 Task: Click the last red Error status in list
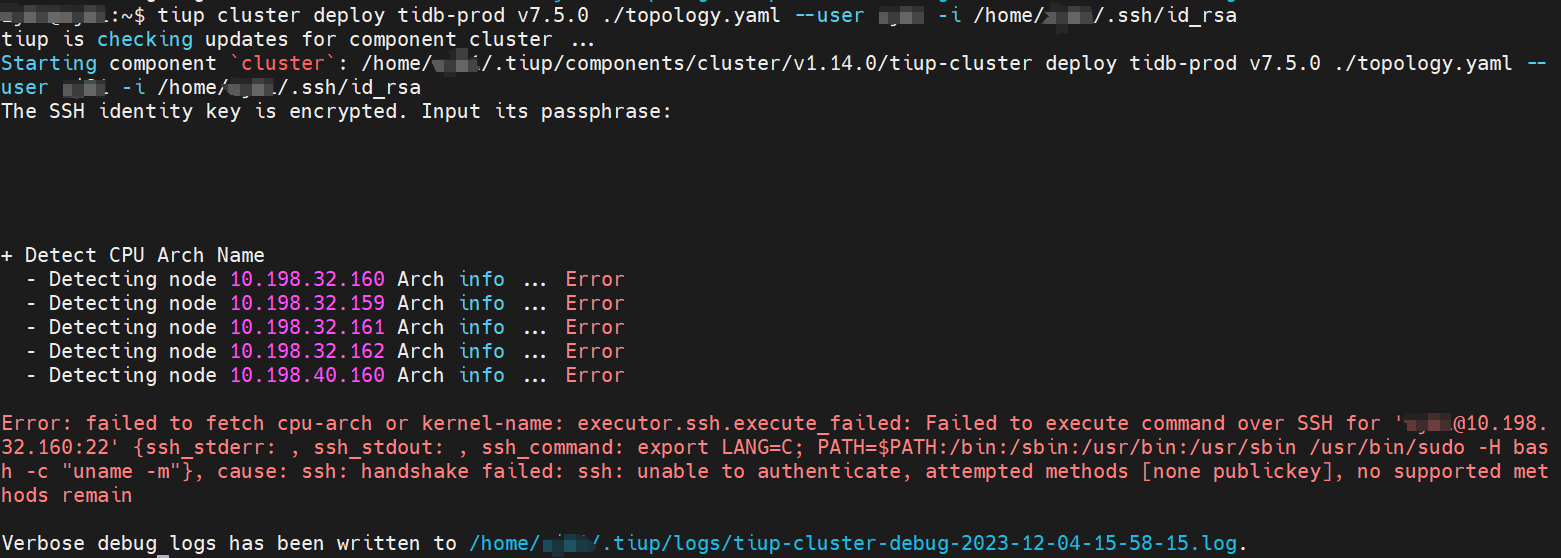595,375
